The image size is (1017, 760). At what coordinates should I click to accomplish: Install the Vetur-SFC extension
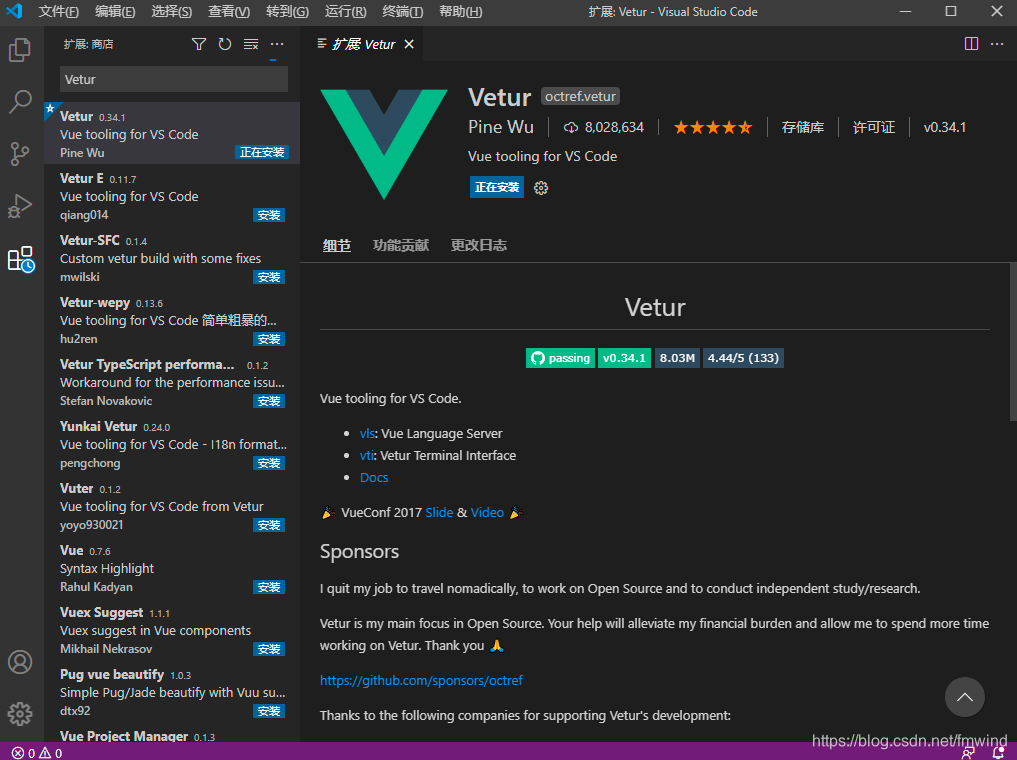[x=269, y=278]
